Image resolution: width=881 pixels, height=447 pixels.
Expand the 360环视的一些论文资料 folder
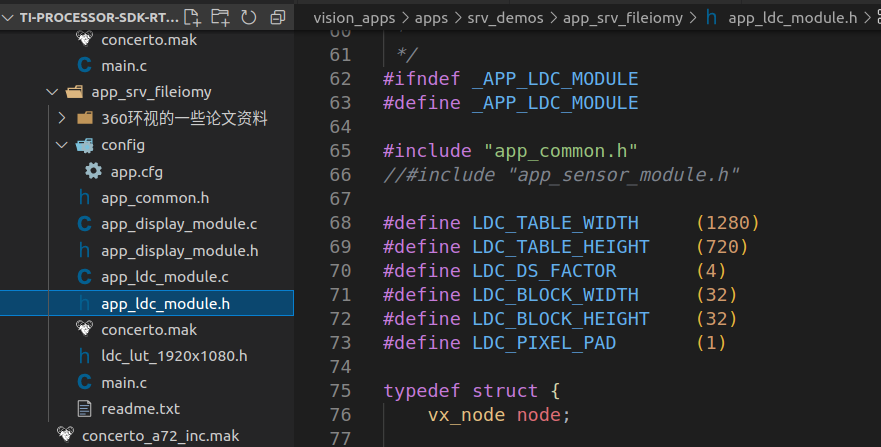click(62, 118)
